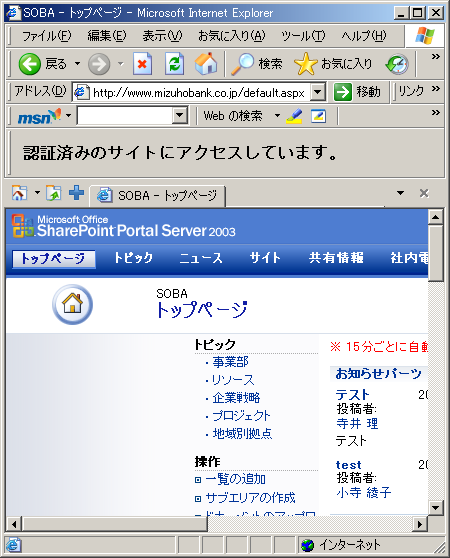Image resolution: width=450 pixels, height=558 pixels.
Task: Open the 事業部 topic link
Action: [x=231, y=362]
